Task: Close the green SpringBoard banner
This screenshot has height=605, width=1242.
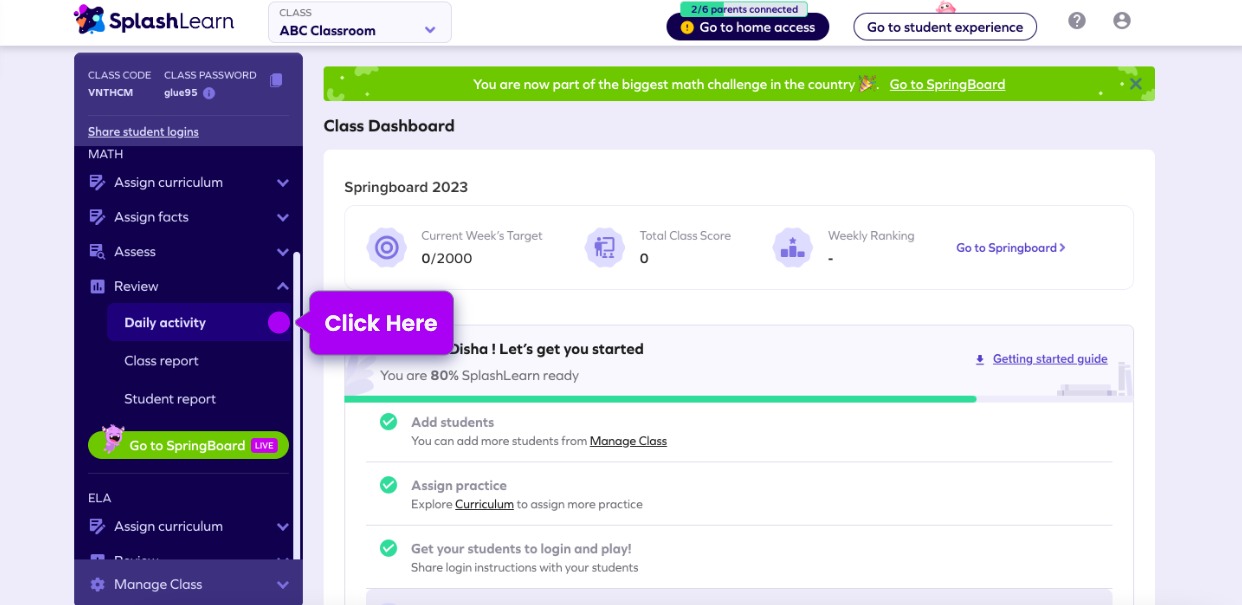Action: 1135,84
